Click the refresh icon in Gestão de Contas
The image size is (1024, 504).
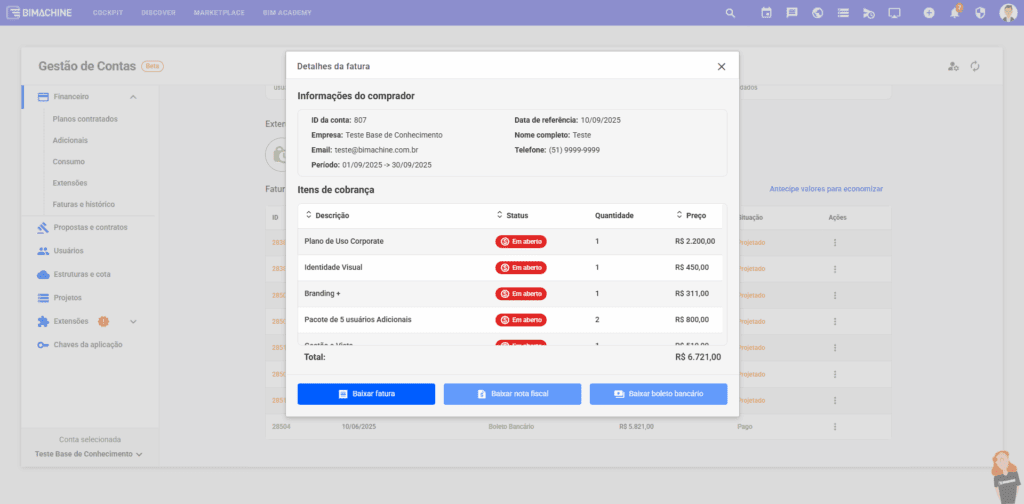coord(975,66)
